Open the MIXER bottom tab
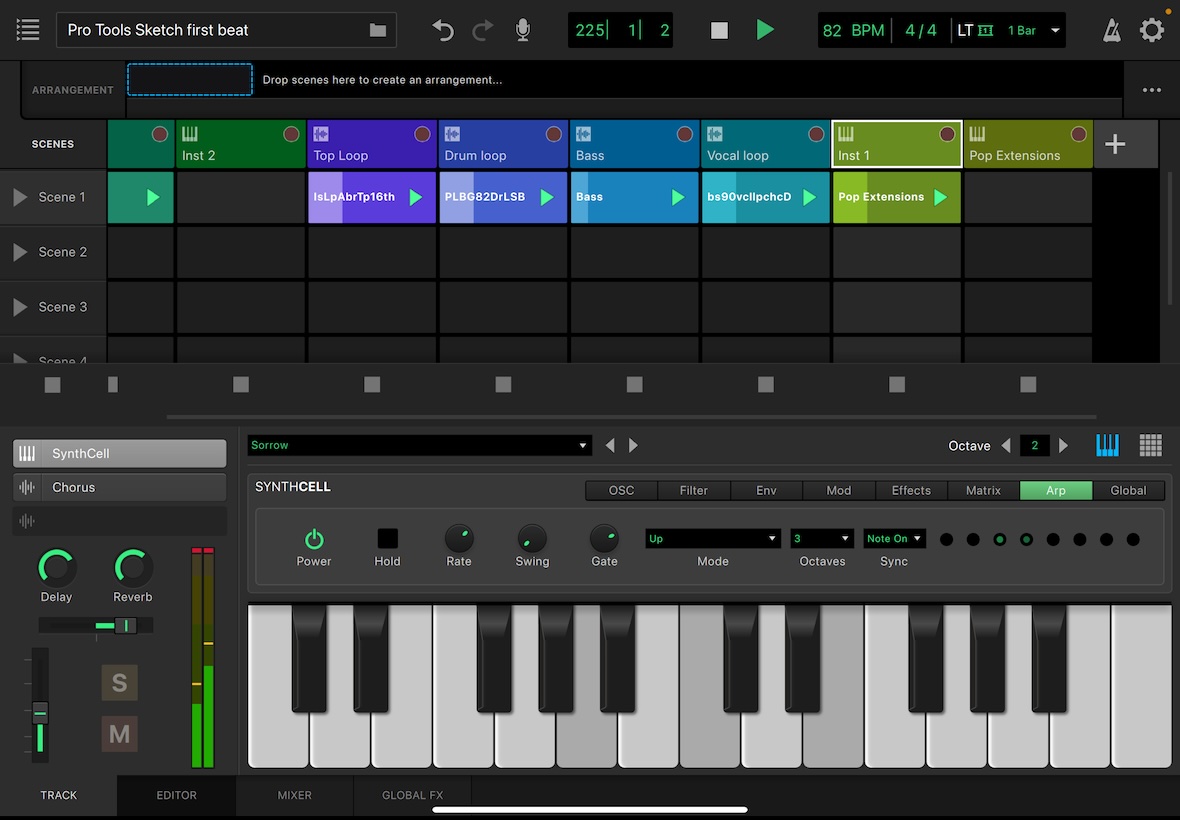The image size is (1180, 820). 294,795
